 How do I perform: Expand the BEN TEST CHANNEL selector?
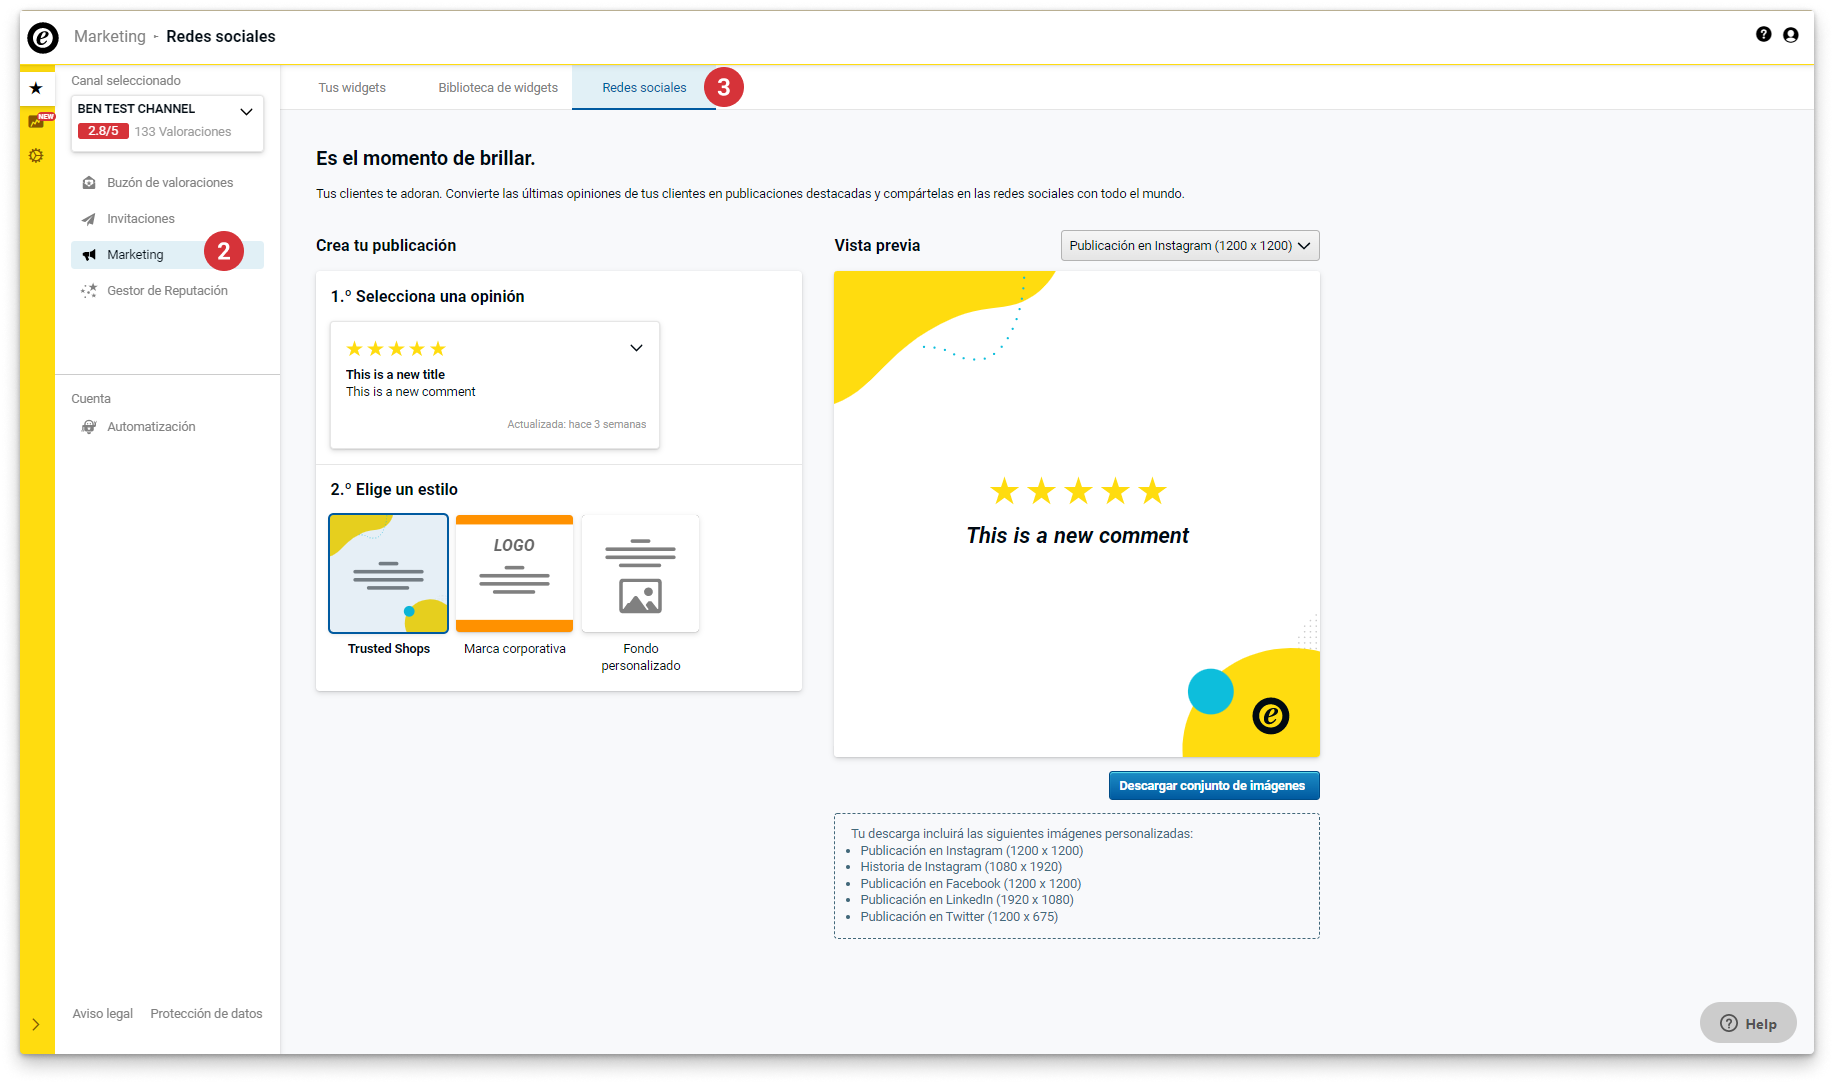(246, 111)
